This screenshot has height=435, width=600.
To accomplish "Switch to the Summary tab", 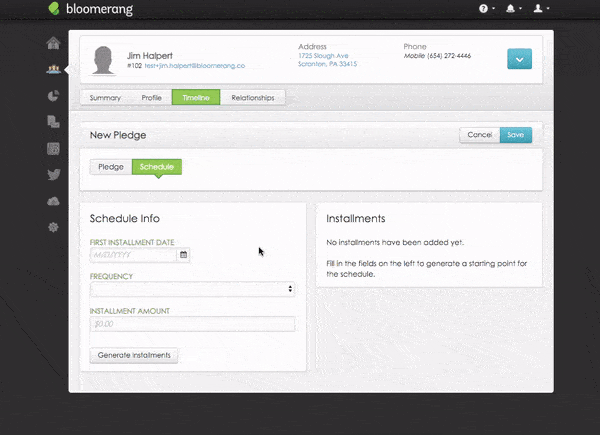I will 105,98.
